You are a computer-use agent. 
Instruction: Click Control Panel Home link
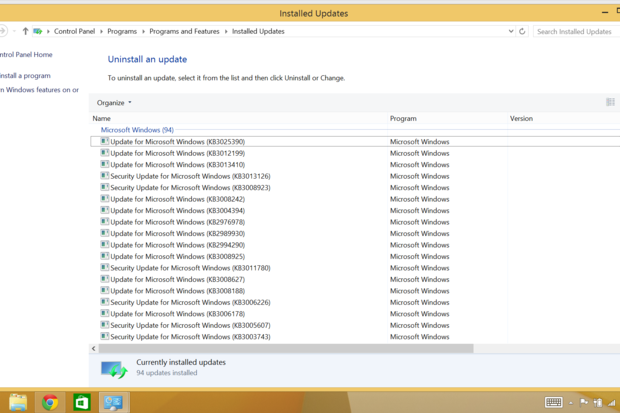(x=26, y=55)
